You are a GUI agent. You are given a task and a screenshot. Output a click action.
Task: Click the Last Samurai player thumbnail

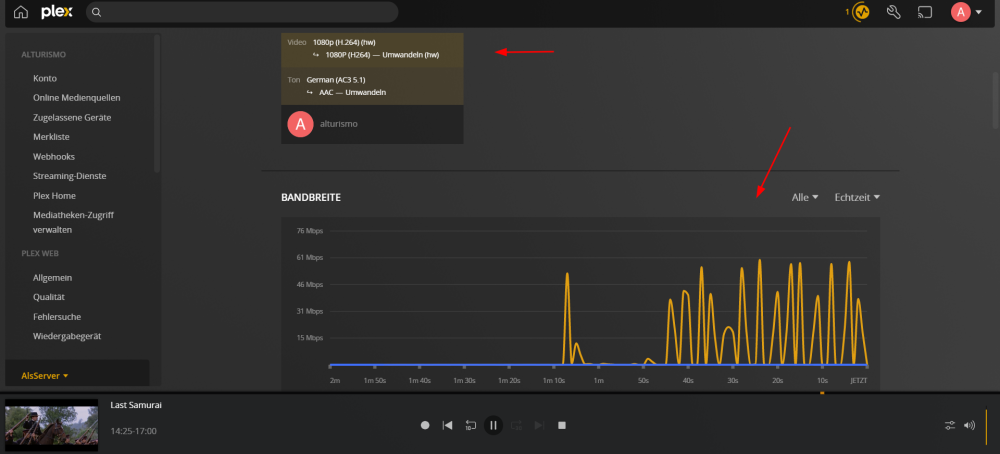[52, 425]
